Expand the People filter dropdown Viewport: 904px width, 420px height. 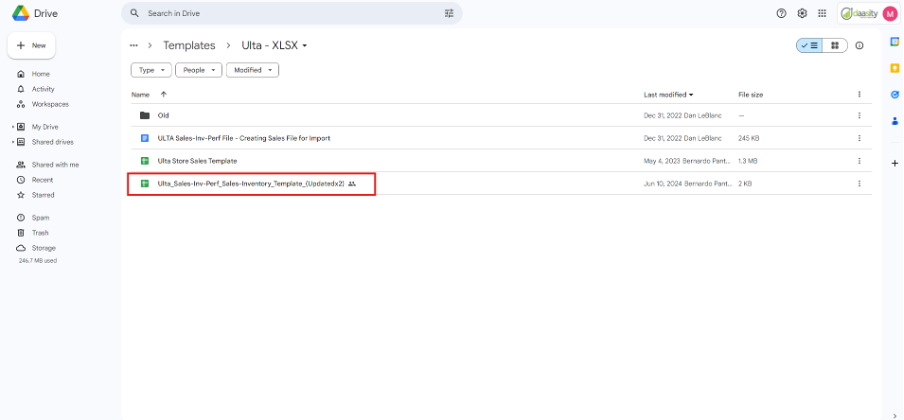[x=198, y=70]
